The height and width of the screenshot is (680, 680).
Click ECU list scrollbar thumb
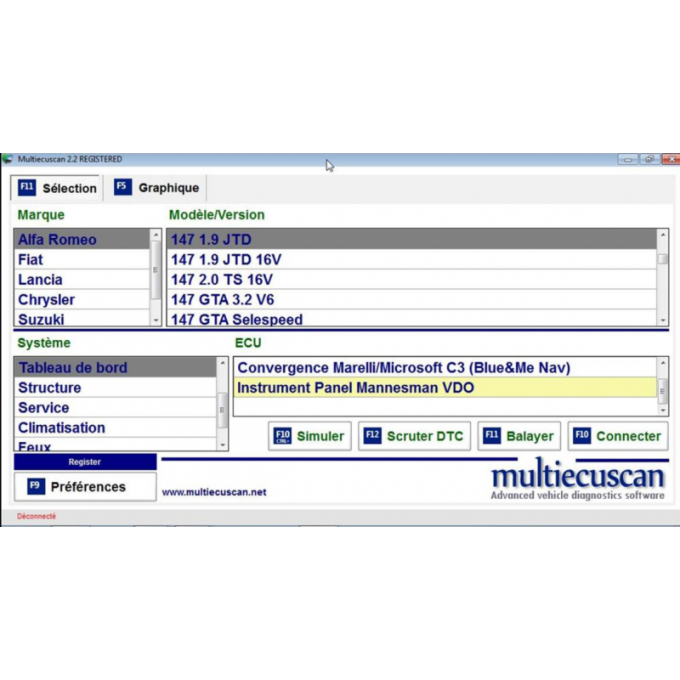[x=662, y=391]
